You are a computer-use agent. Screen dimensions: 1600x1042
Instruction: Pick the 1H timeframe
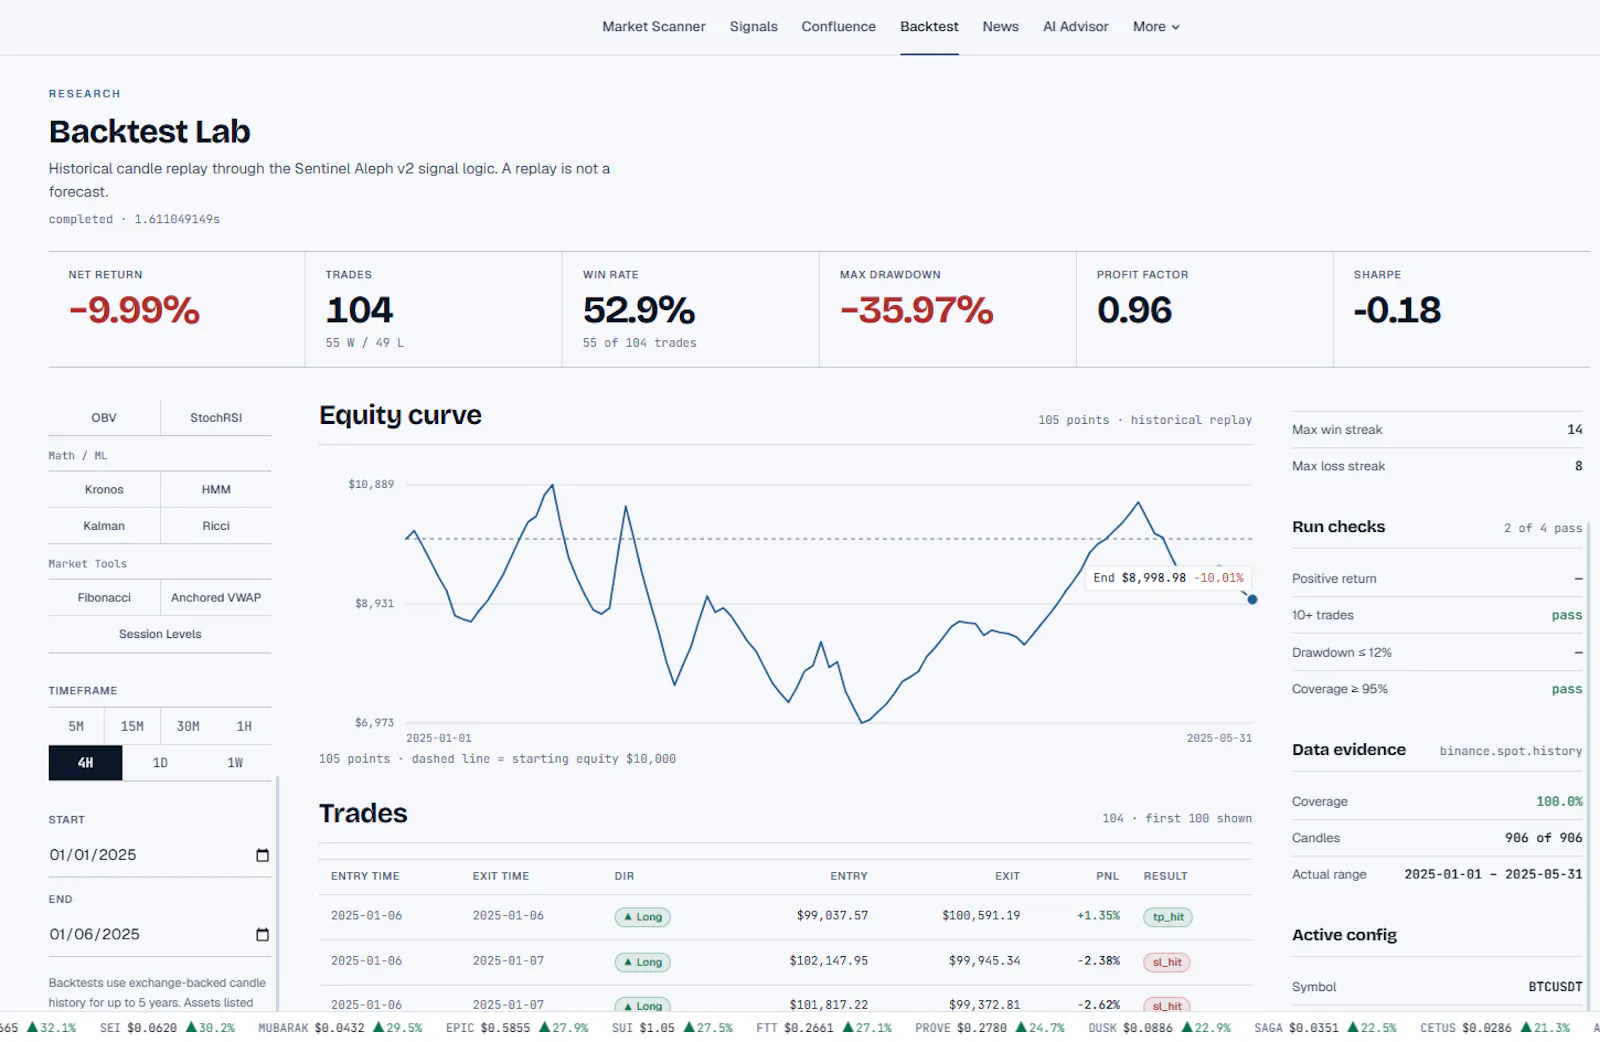pos(244,727)
